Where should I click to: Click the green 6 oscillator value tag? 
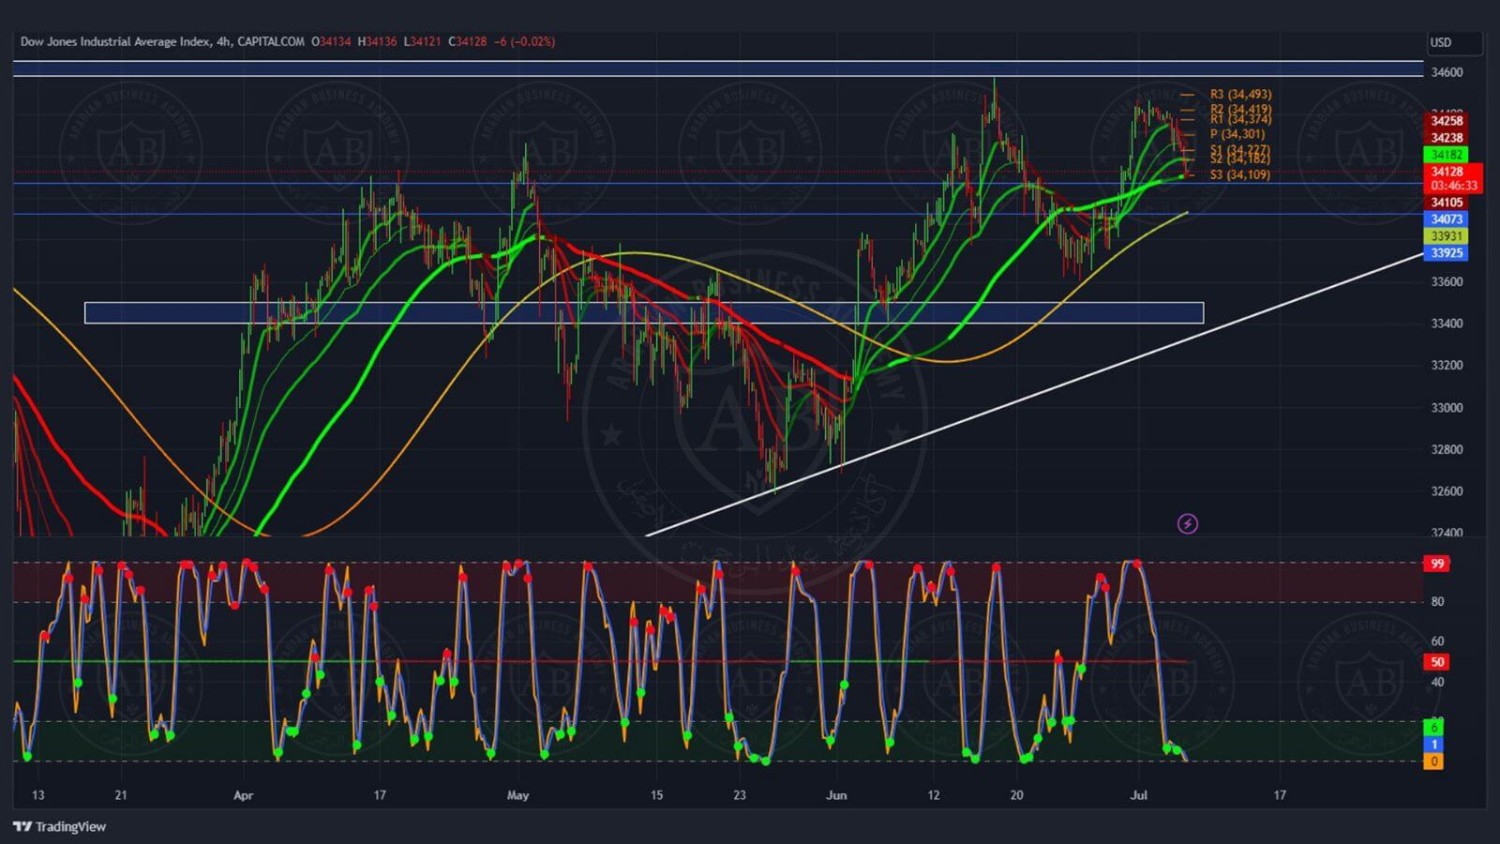[1434, 727]
